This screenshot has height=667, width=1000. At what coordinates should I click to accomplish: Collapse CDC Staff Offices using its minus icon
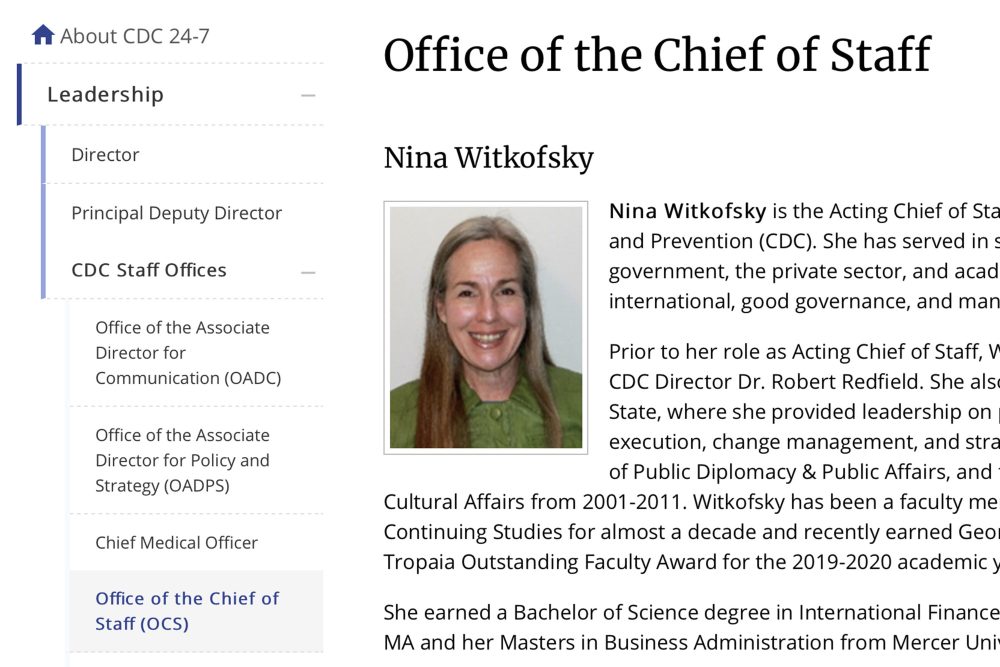coord(308,272)
